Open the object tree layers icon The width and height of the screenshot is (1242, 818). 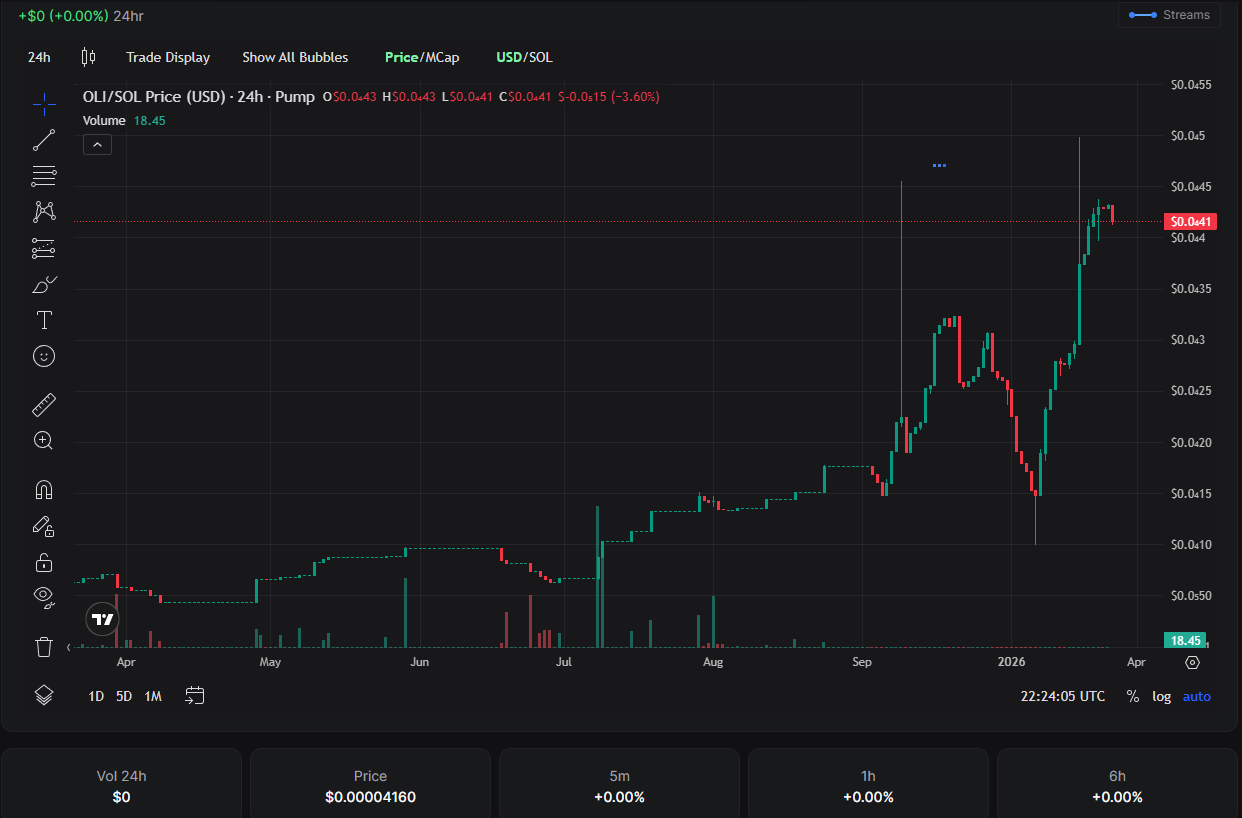tap(44, 695)
